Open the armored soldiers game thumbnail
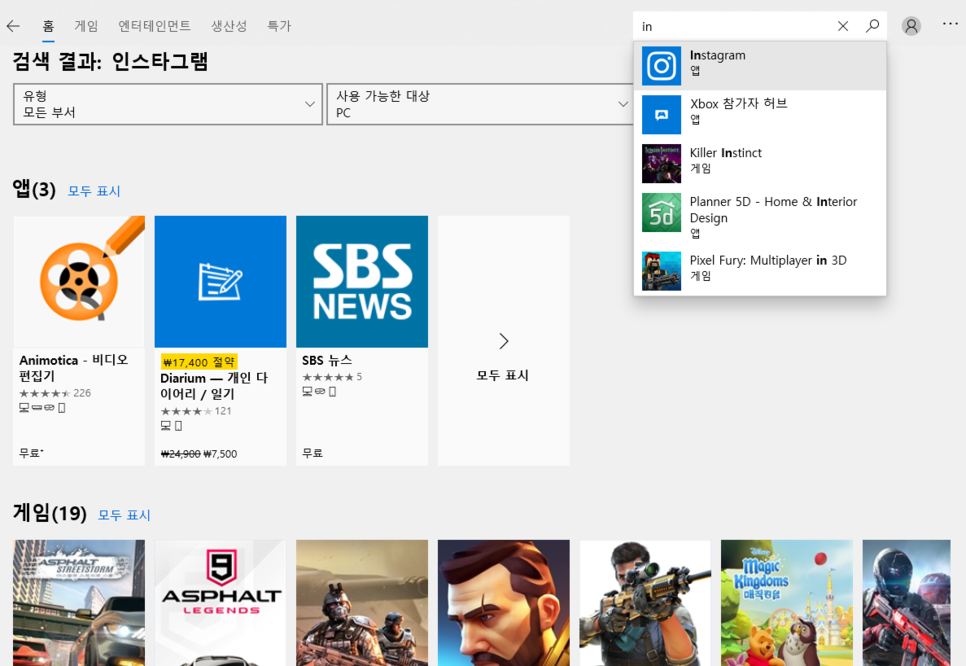 tap(362, 603)
